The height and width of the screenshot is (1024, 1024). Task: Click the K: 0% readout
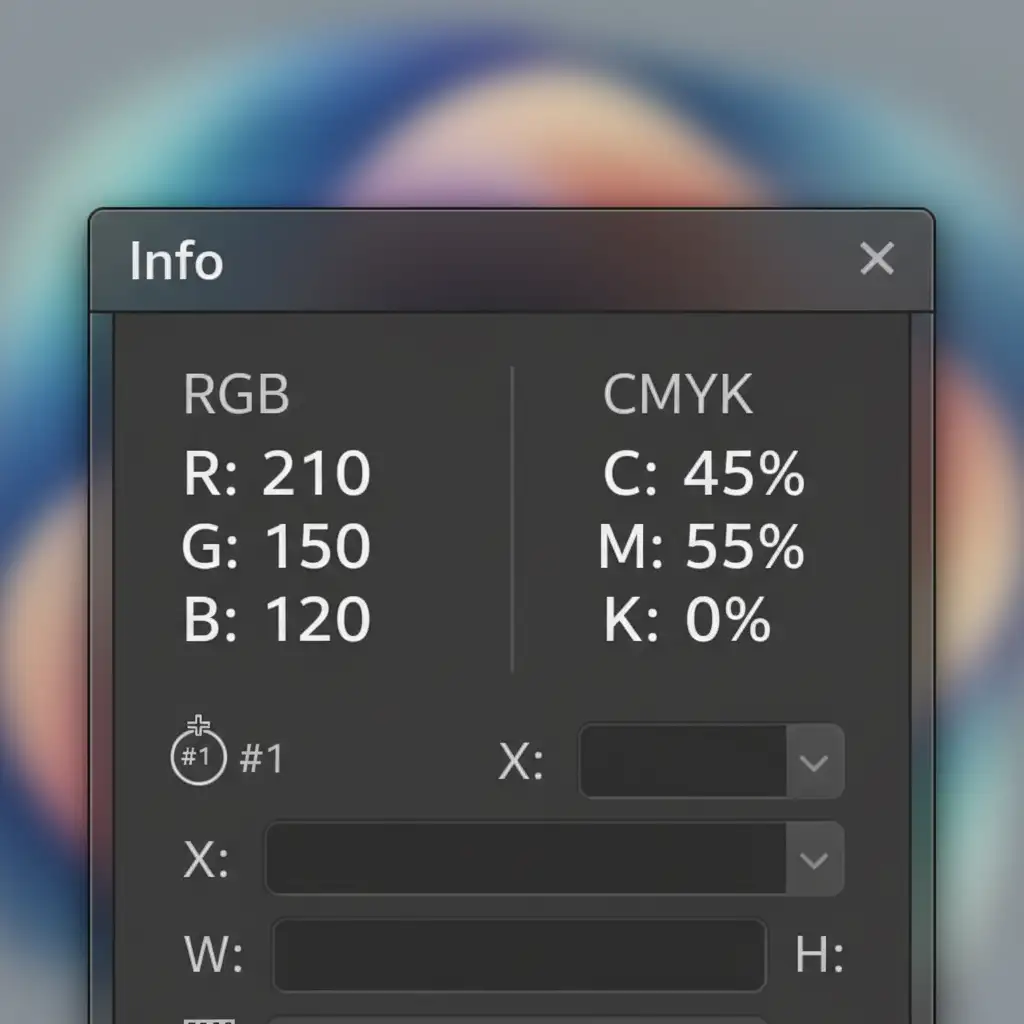click(687, 620)
